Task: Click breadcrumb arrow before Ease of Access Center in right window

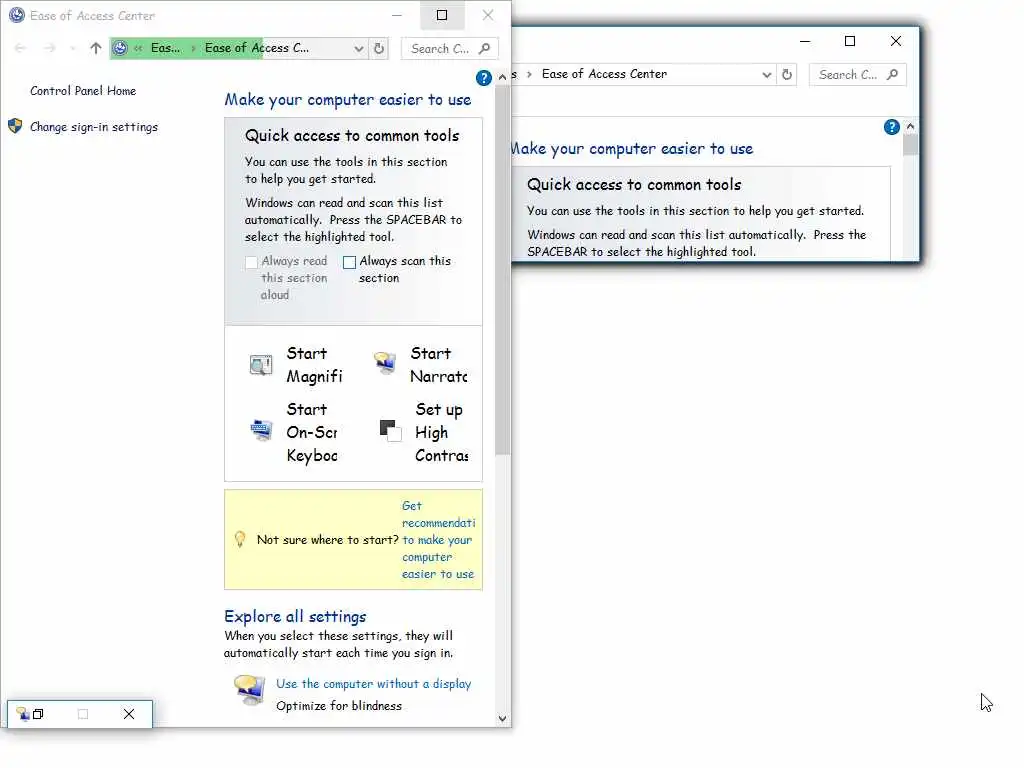Action: 529,74
